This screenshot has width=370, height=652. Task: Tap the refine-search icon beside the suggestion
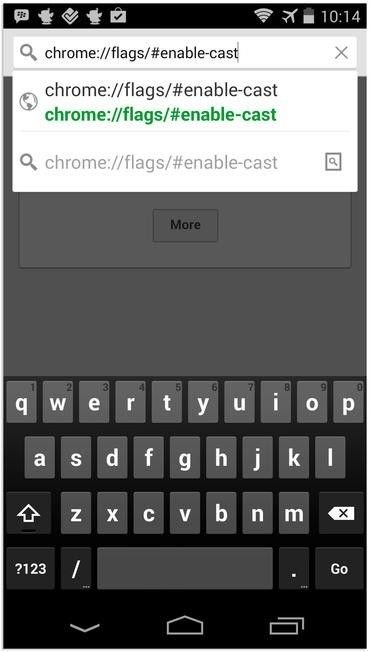tap(333, 162)
